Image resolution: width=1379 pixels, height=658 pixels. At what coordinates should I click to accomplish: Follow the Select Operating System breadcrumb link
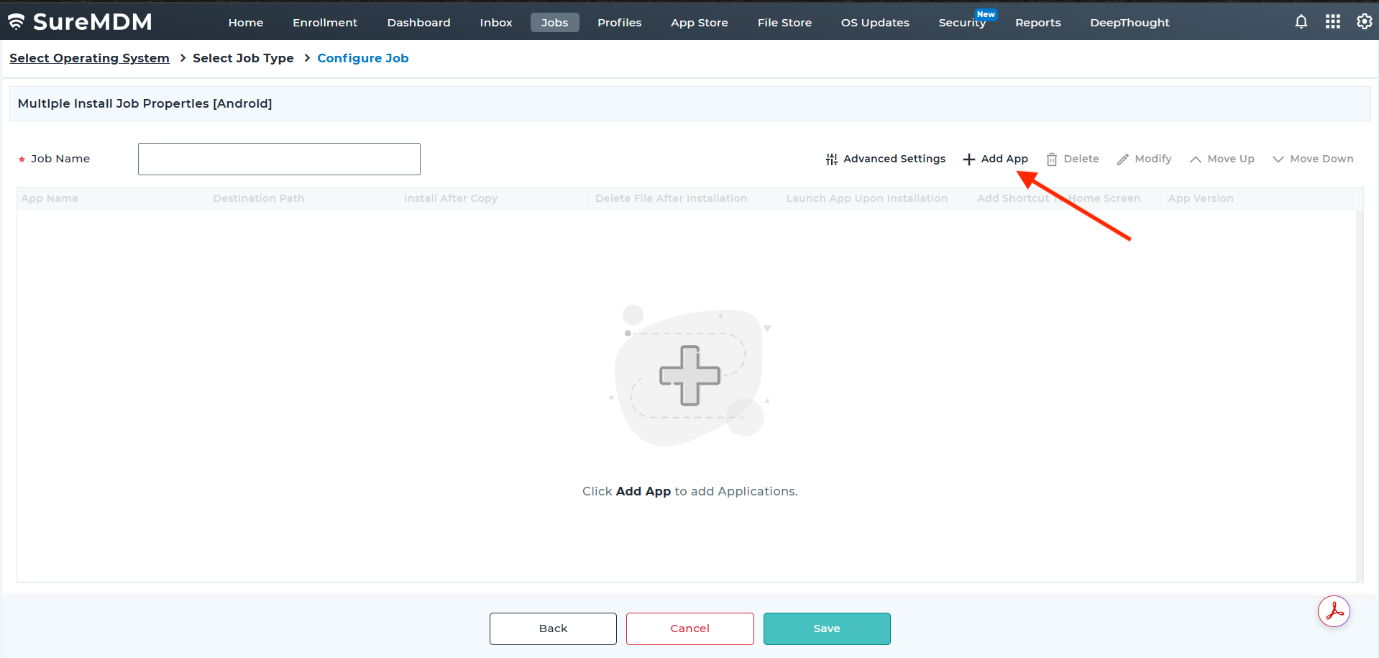point(89,58)
